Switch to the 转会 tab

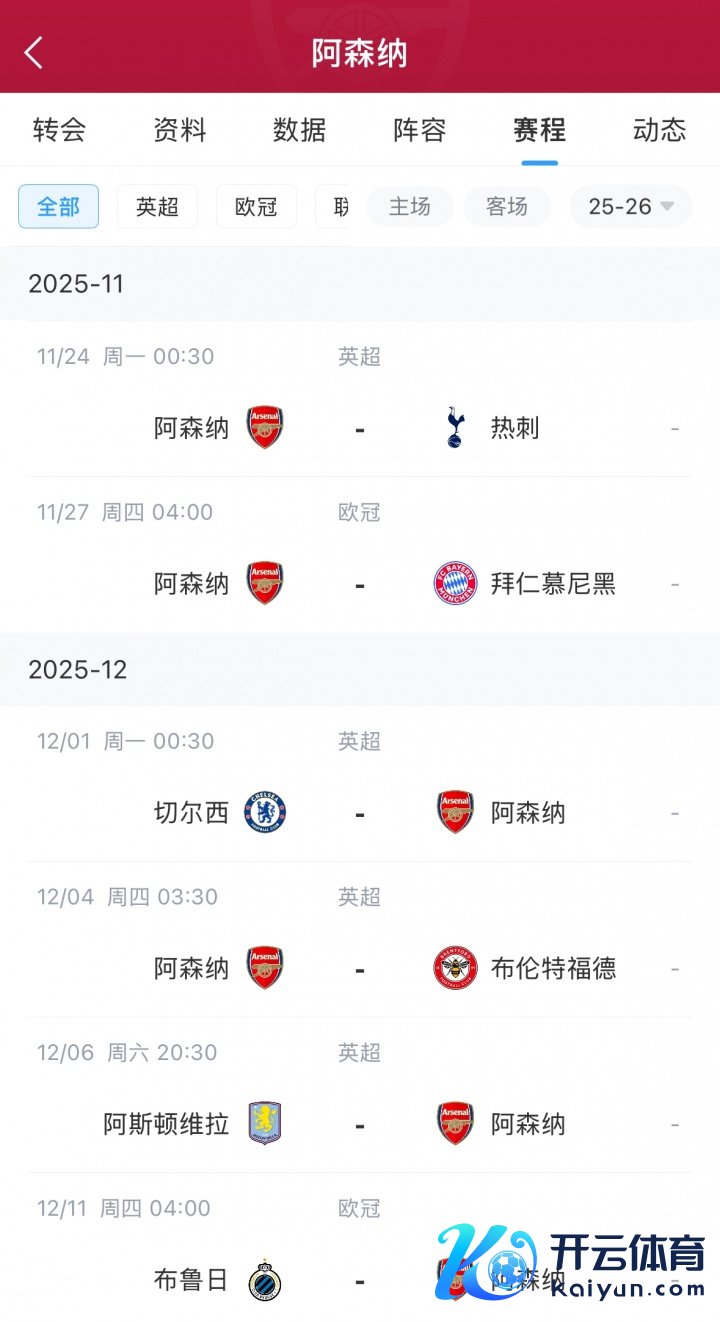click(x=59, y=130)
